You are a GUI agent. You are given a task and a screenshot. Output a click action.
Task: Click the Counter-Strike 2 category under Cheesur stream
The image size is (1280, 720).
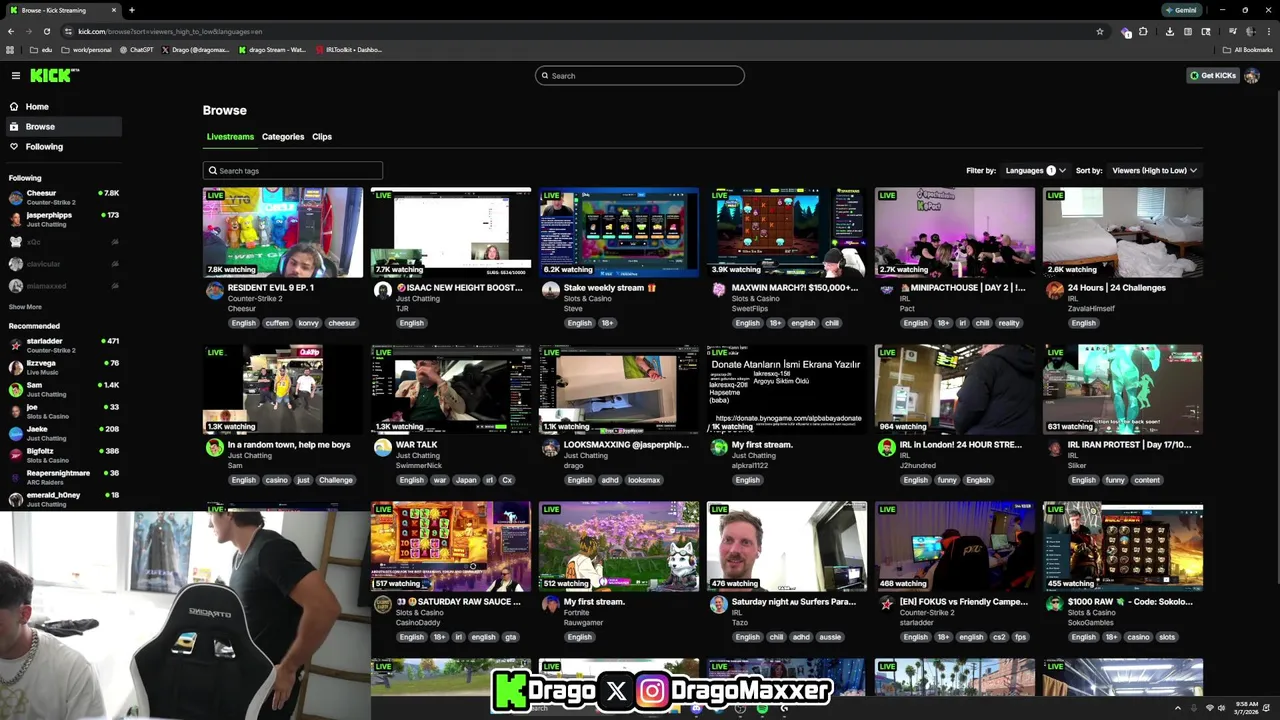(257, 298)
